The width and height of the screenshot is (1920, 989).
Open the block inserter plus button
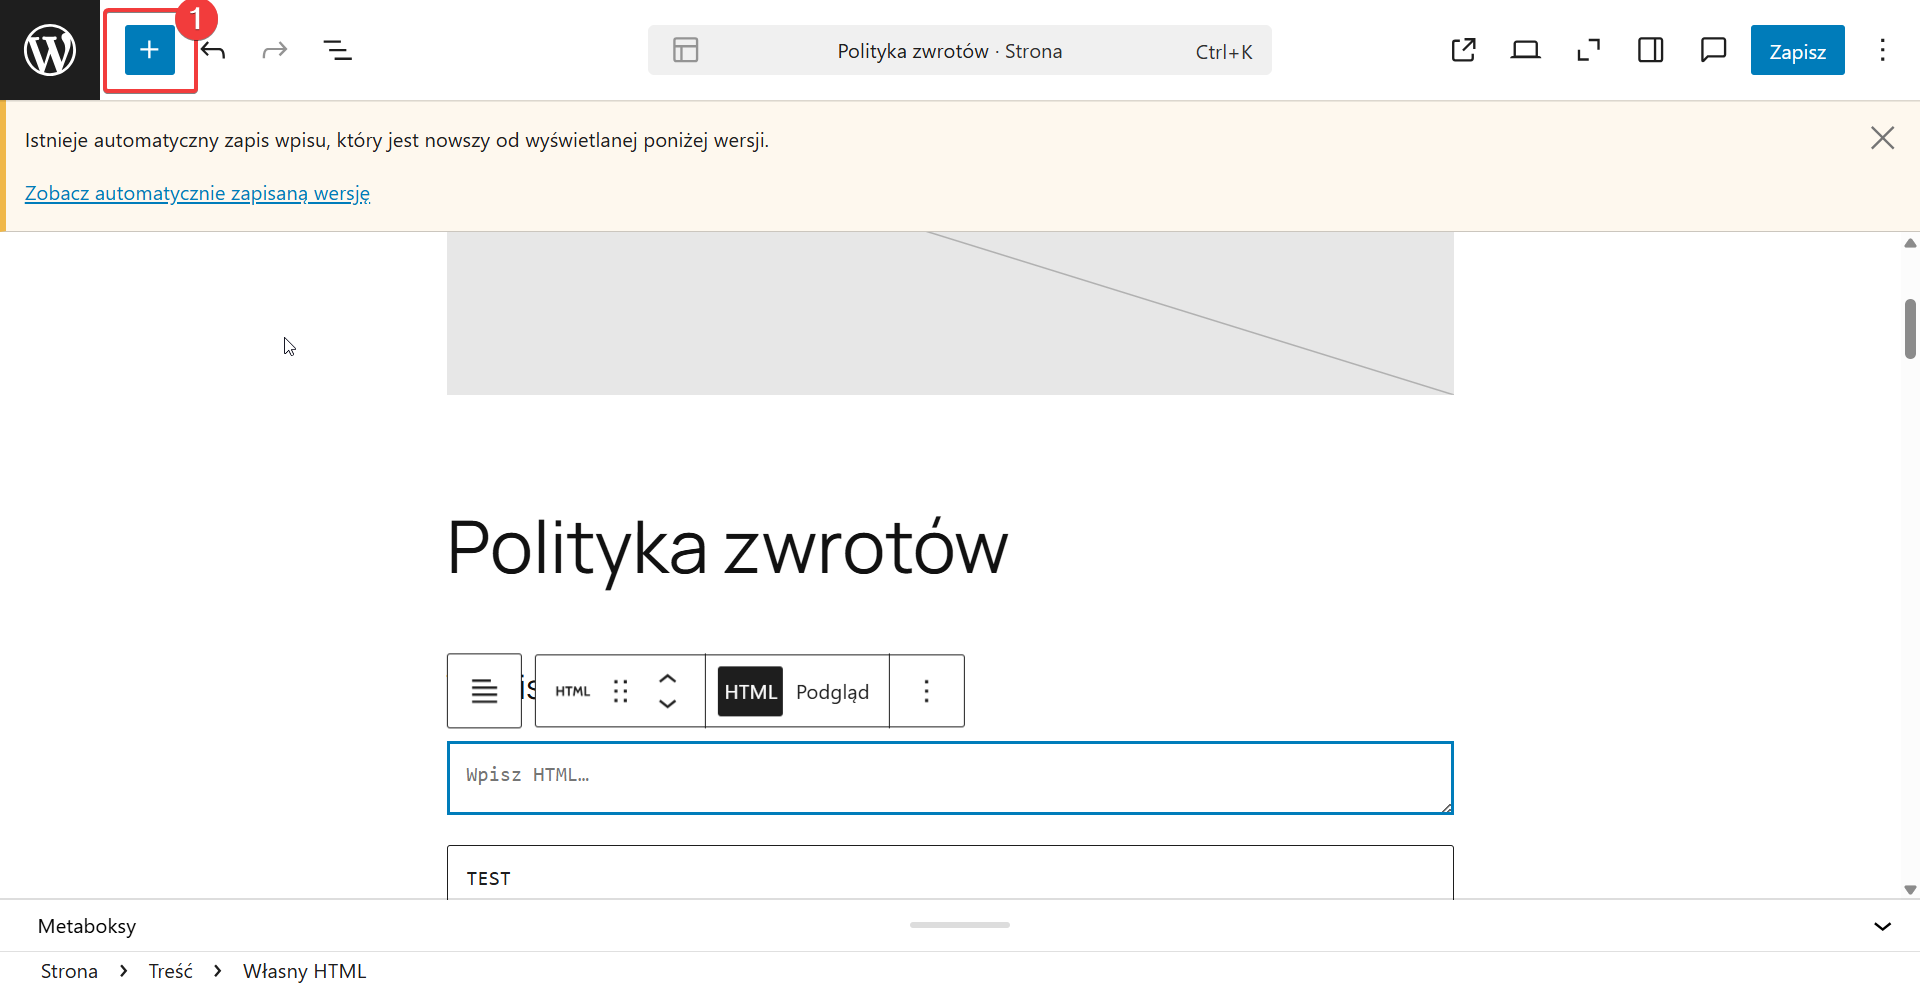150,50
